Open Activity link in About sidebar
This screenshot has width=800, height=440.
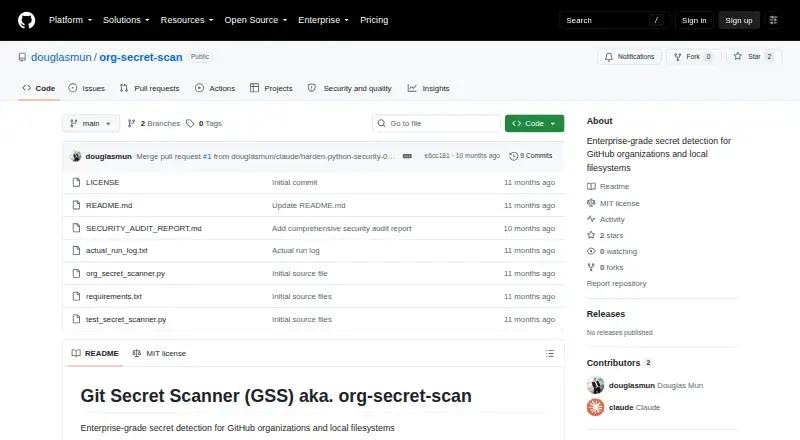(x=606, y=219)
